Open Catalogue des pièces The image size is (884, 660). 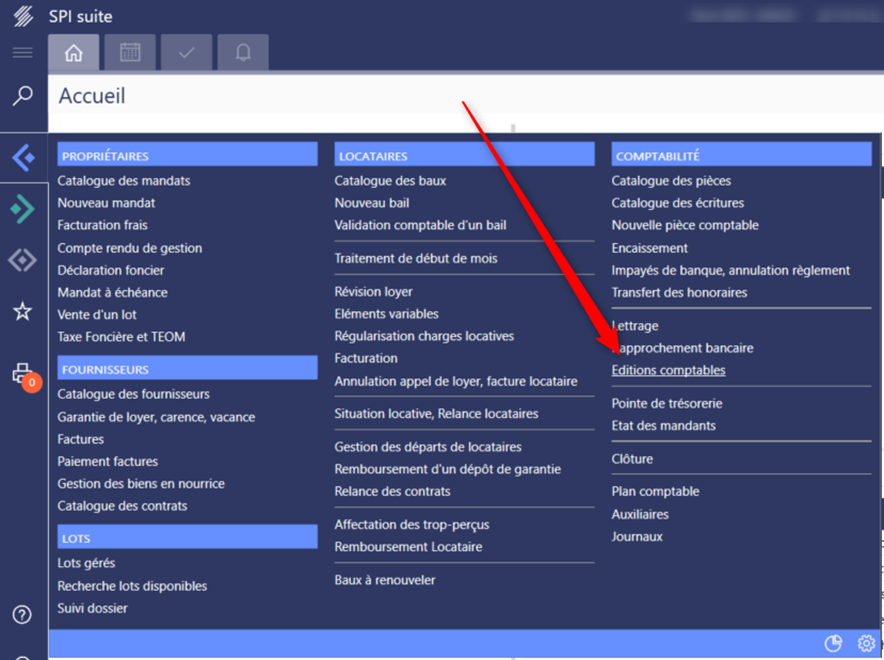tap(671, 181)
